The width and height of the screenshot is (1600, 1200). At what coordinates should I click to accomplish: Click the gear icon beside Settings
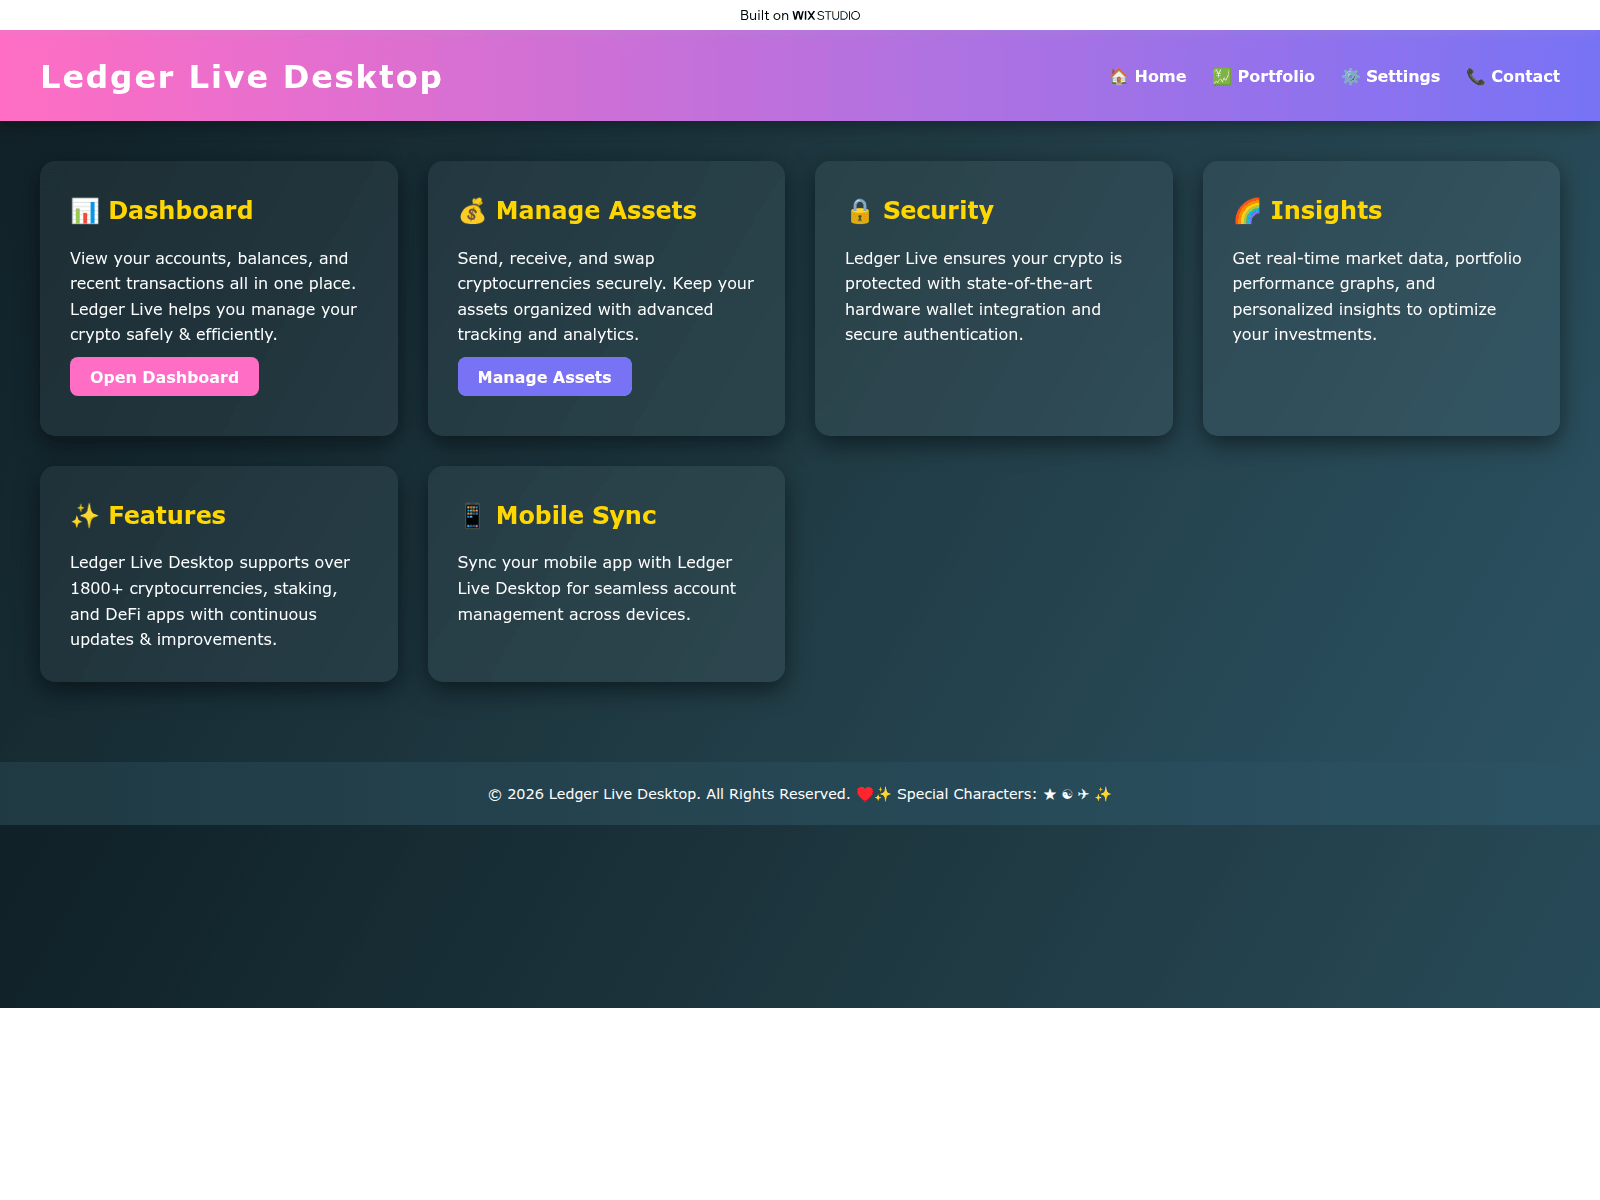click(1350, 77)
